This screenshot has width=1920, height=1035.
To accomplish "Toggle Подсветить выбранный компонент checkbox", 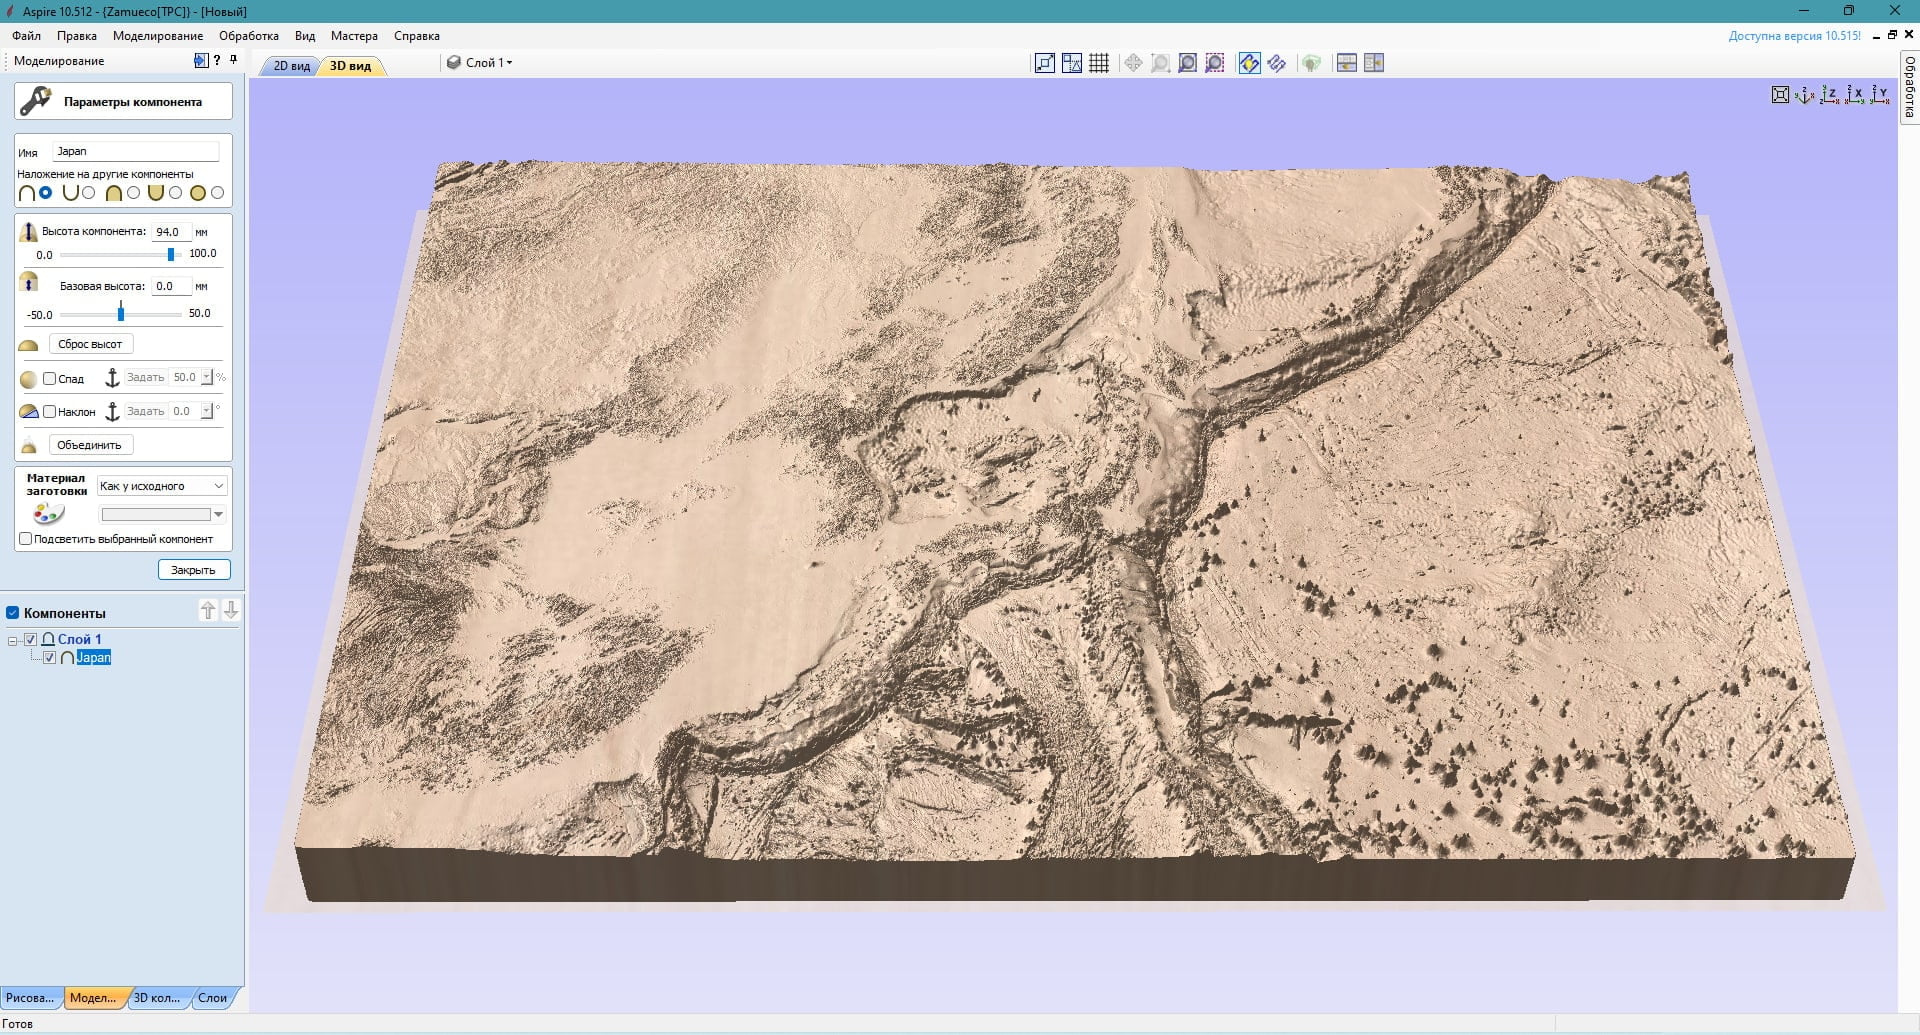I will pyautogui.click(x=26, y=538).
